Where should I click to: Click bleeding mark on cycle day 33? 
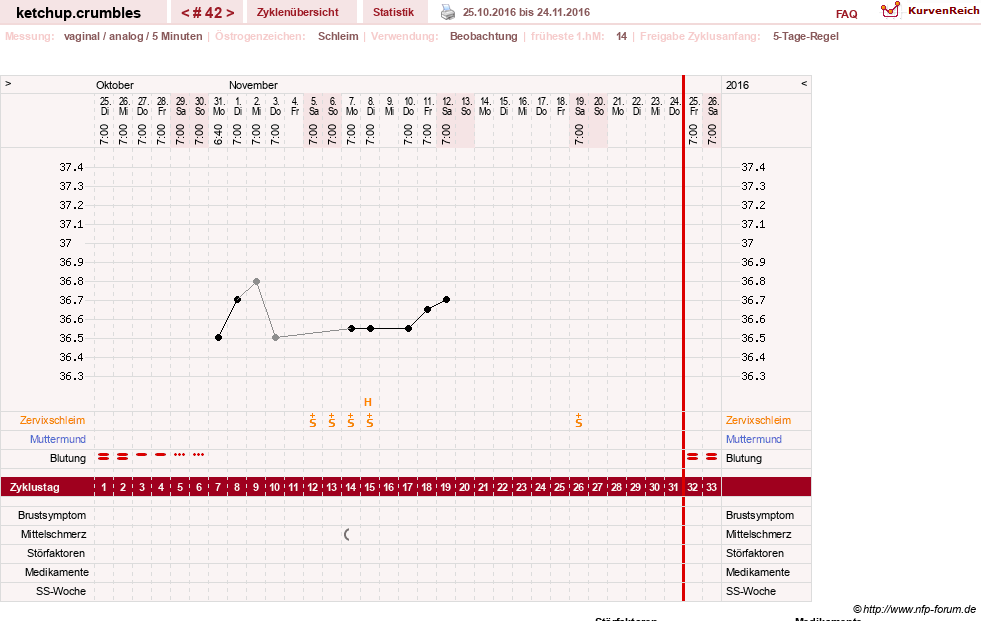[x=711, y=457]
